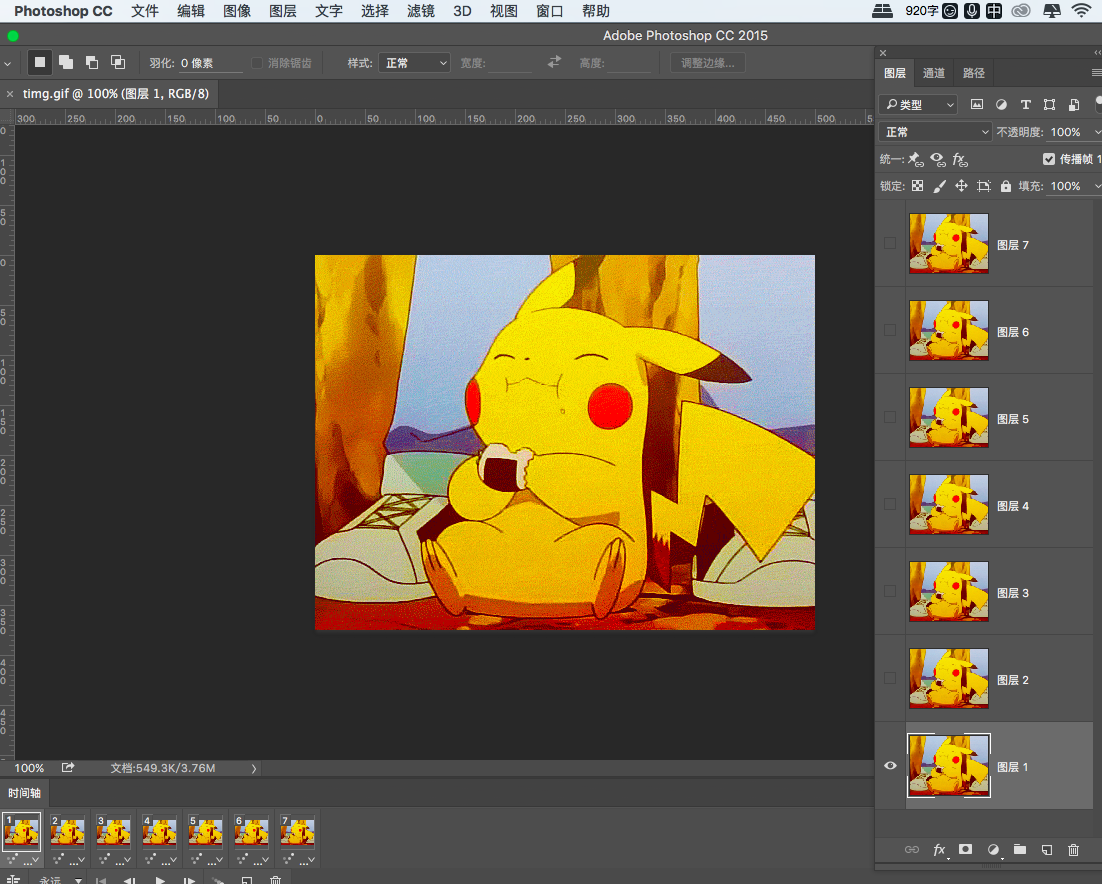Uncheck the 传播帧 1 checkbox
This screenshot has width=1102, height=884.
(x=1049, y=159)
